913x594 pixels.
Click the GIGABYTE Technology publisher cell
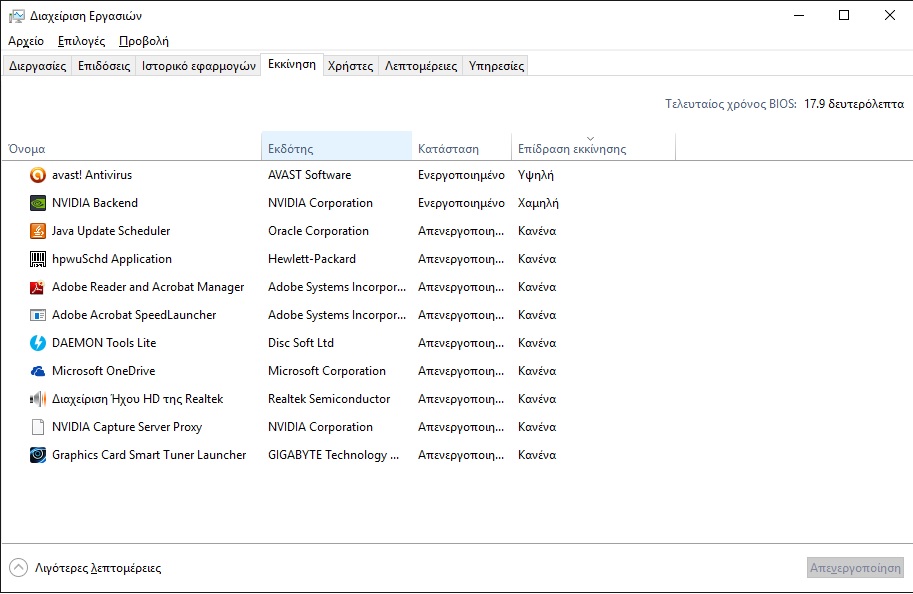[x=334, y=455]
